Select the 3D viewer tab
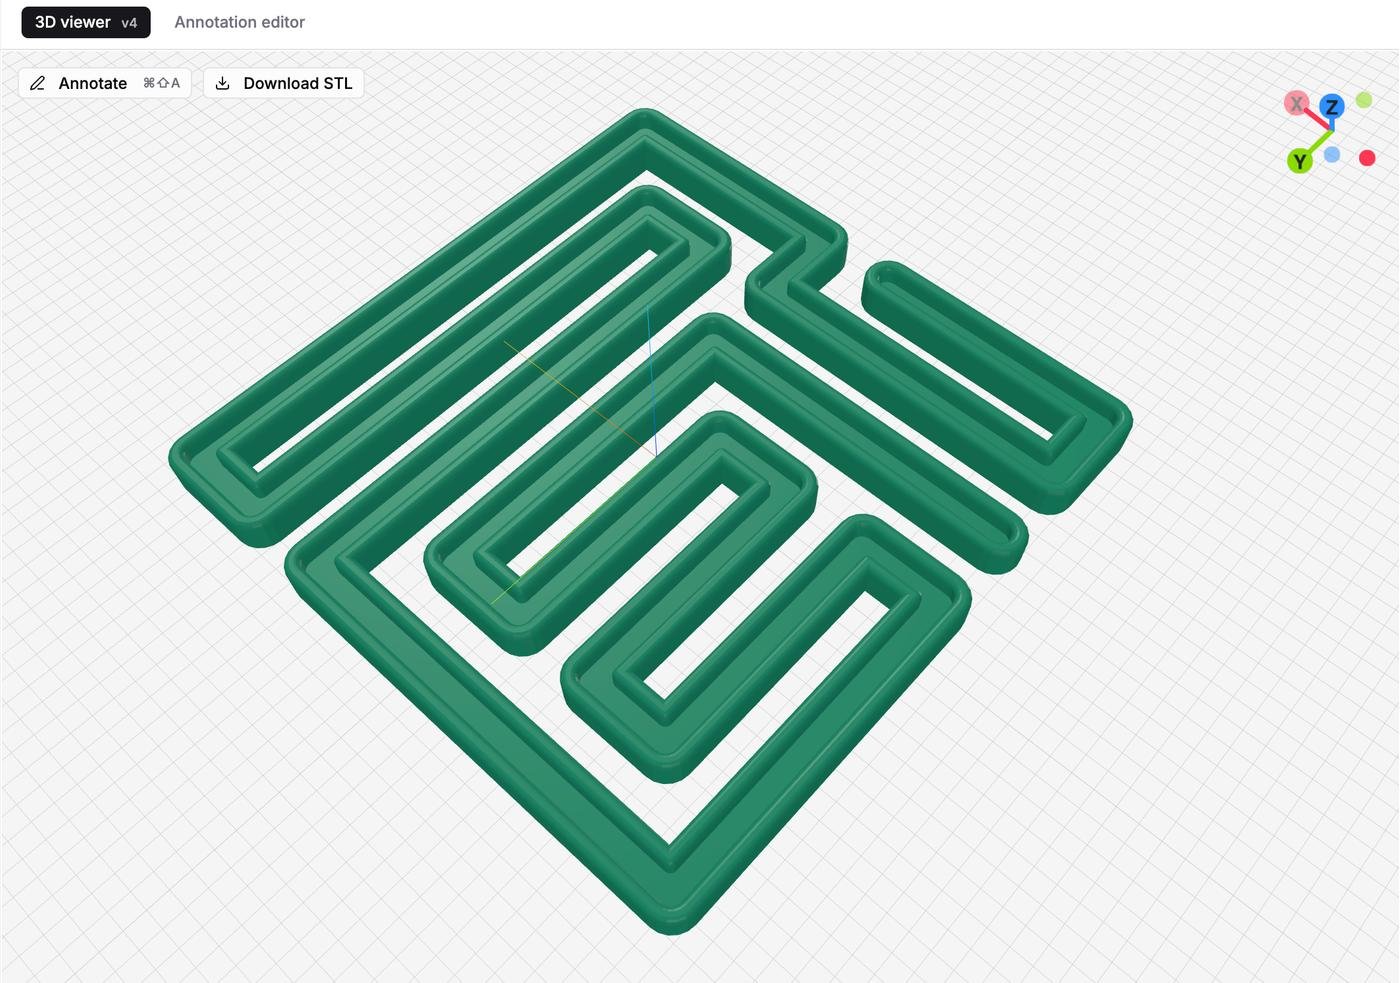This screenshot has height=983, width=1400. tap(73, 22)
